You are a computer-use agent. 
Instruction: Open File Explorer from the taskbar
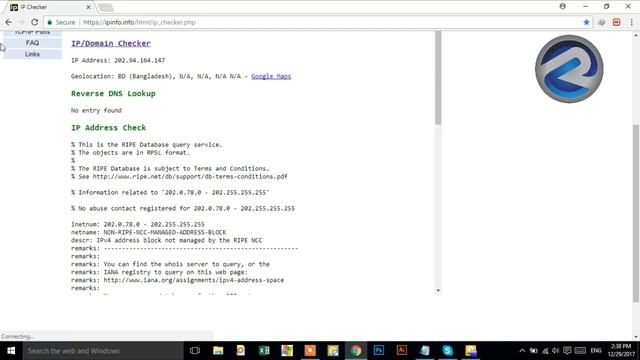pos(218,351)
